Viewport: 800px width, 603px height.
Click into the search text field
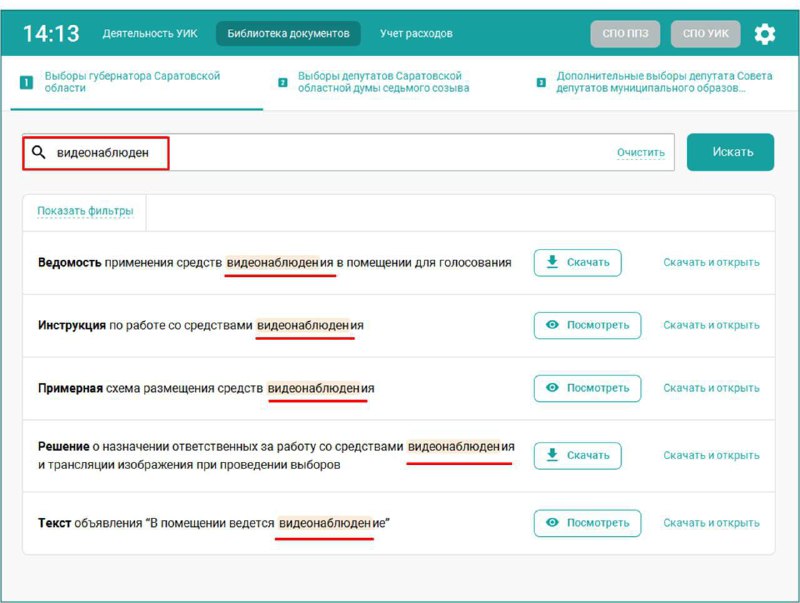pos(380,153)
